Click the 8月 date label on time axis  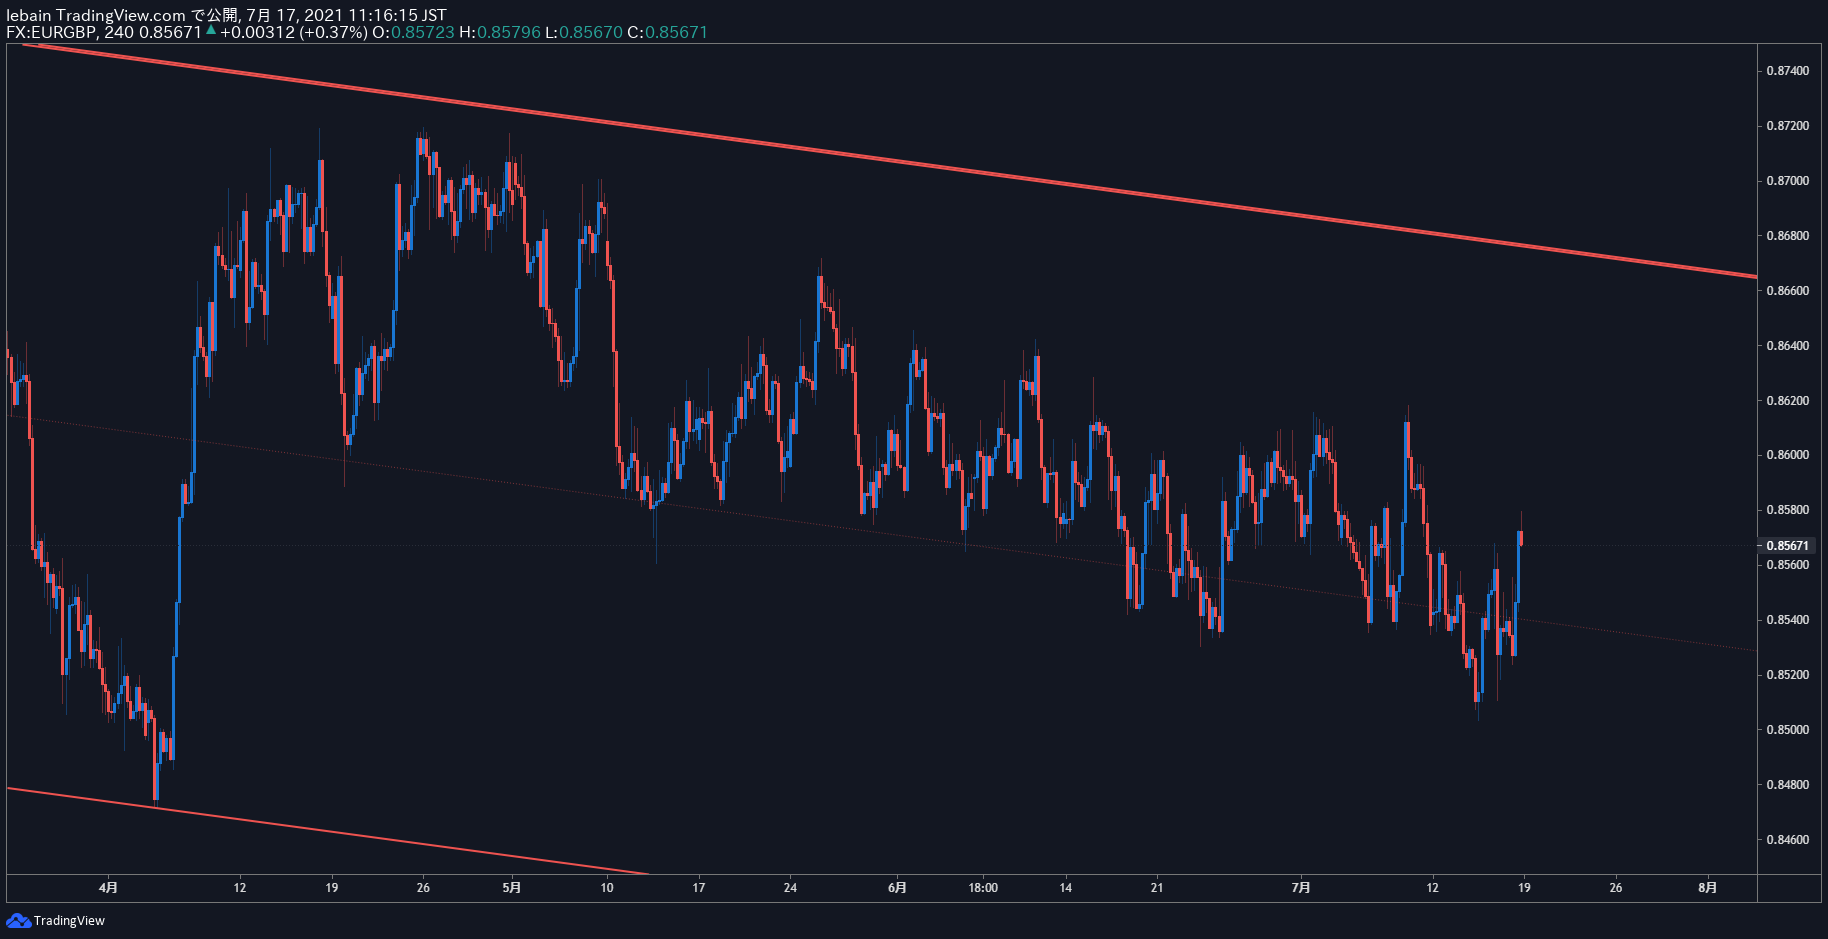pos(1708,888)
